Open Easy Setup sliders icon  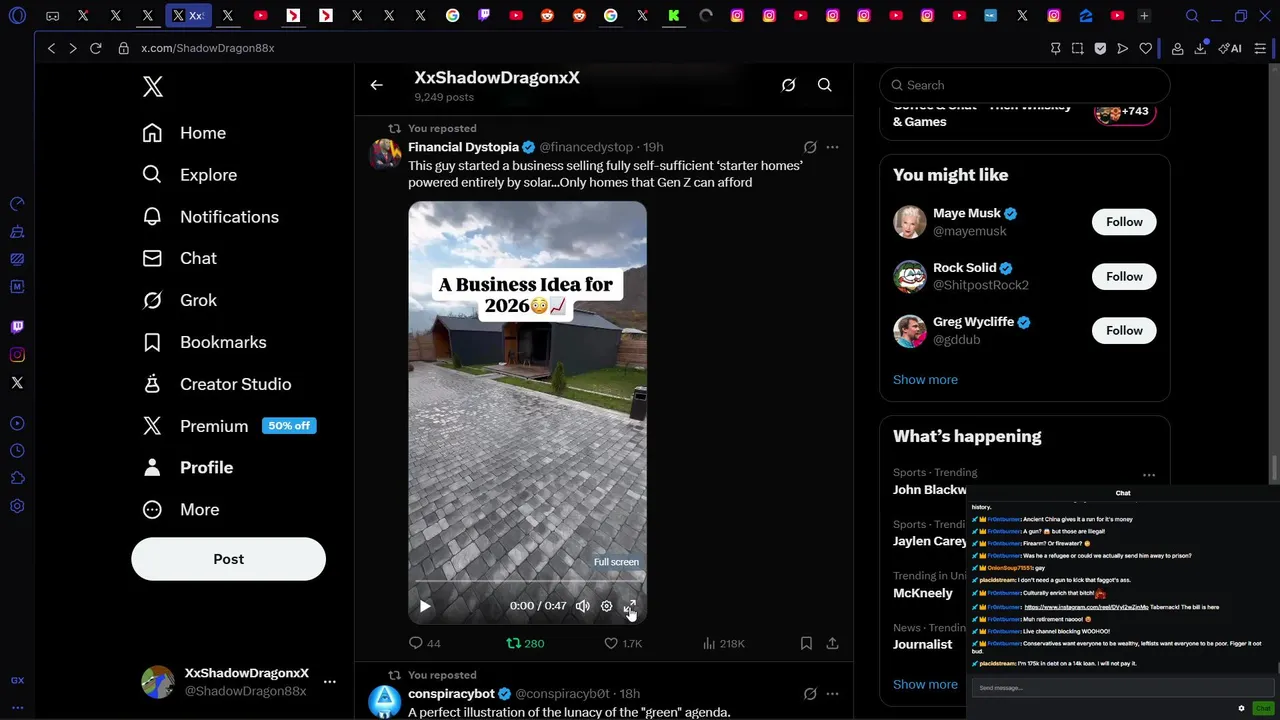click(1261, 48)
